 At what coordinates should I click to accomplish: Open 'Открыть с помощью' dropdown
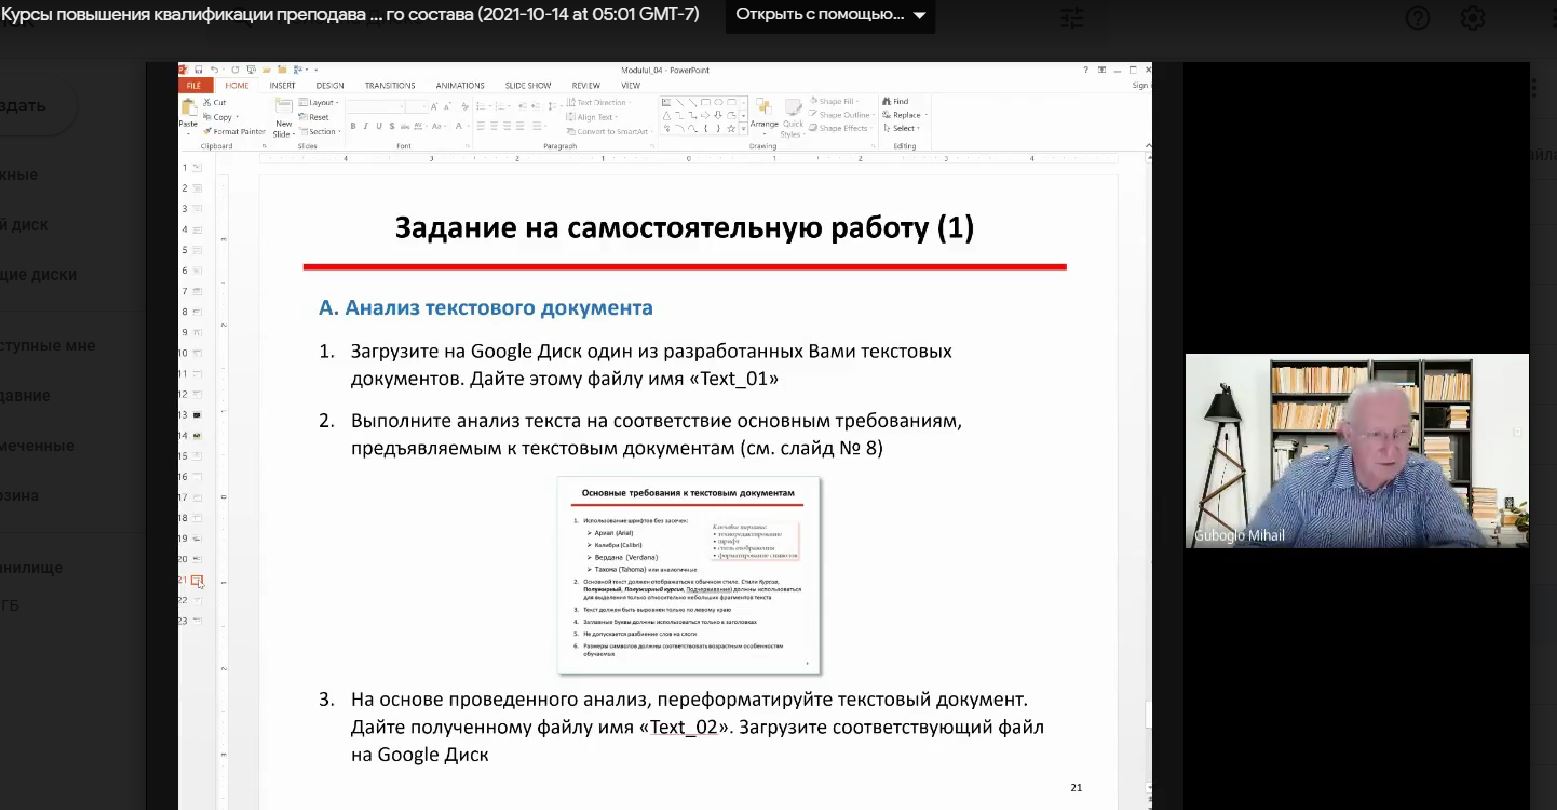[x=831, y=15]
